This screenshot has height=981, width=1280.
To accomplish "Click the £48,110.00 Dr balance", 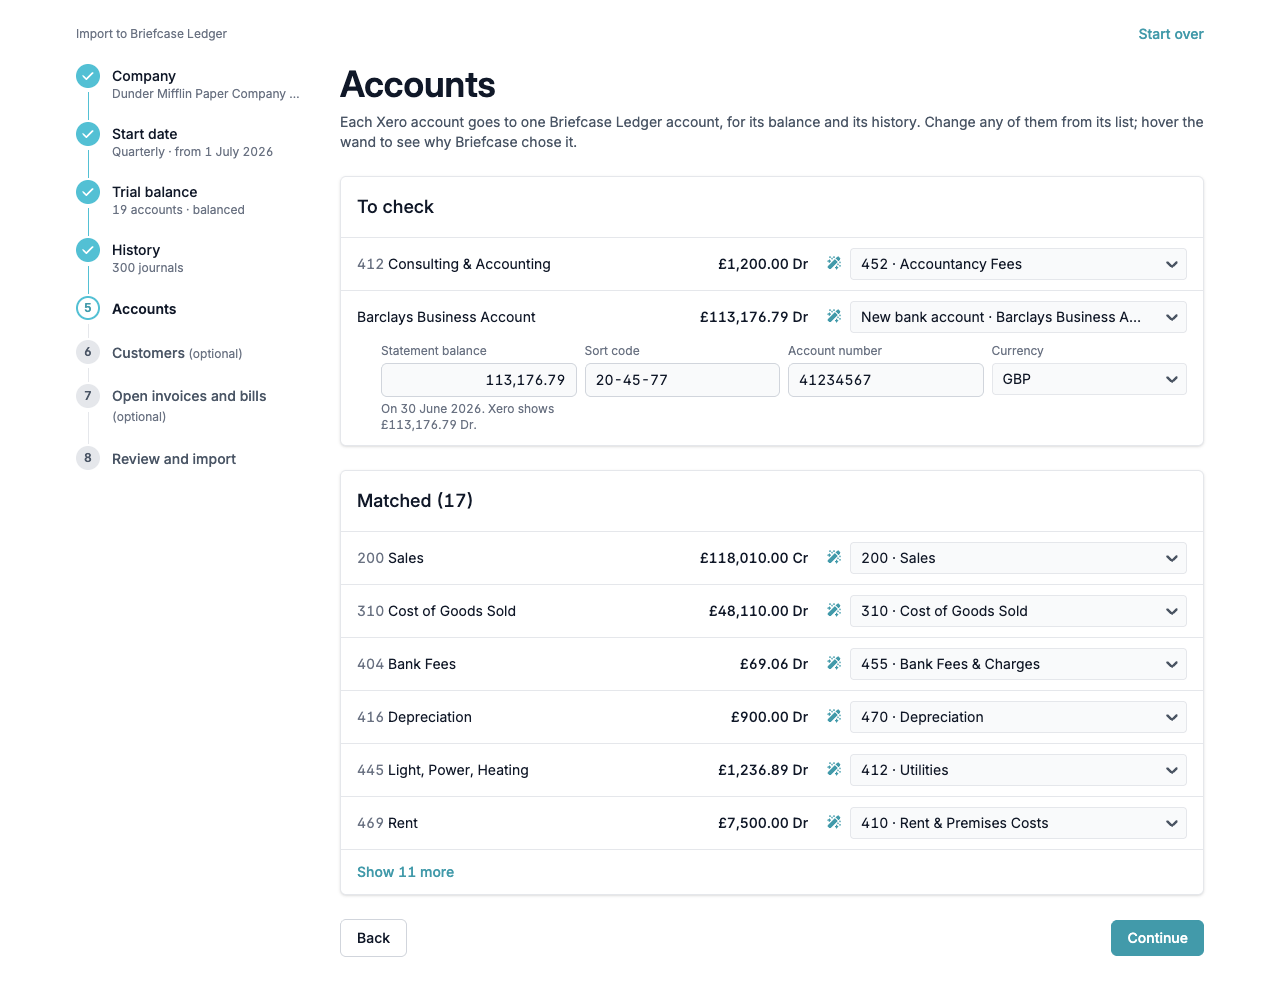I will [758, 611].
